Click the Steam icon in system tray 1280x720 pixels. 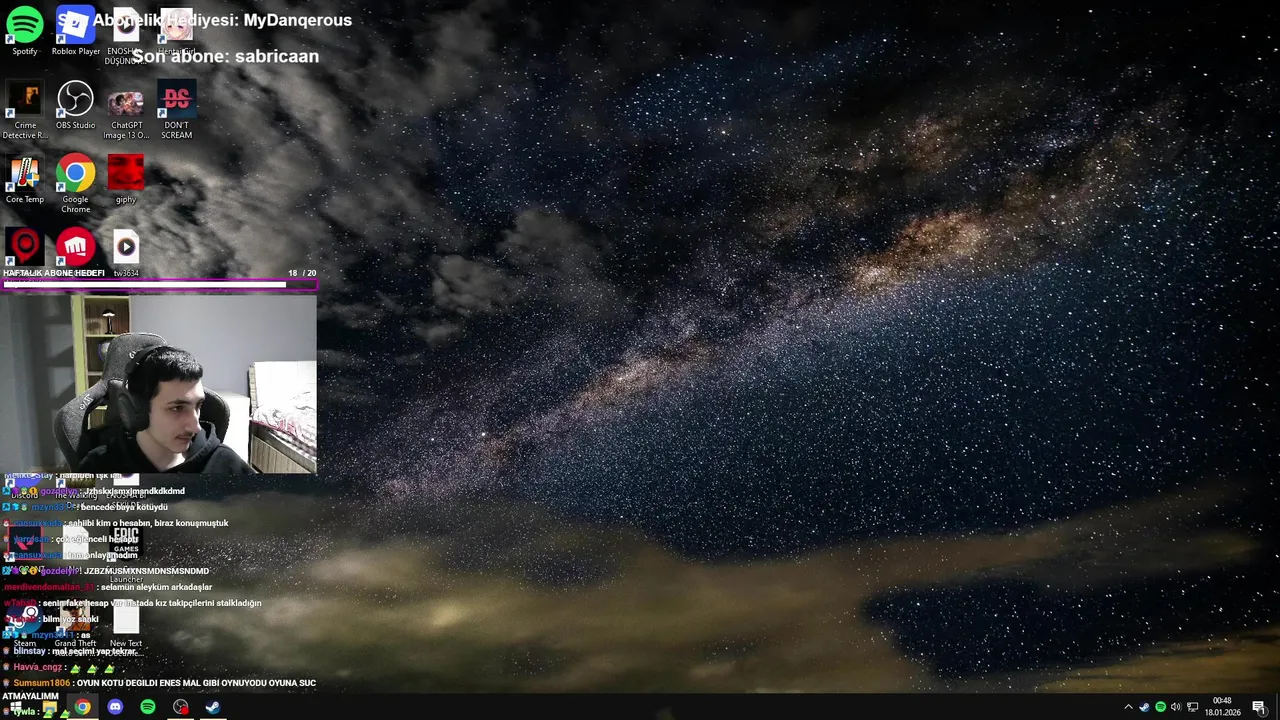coord(1145,707)
